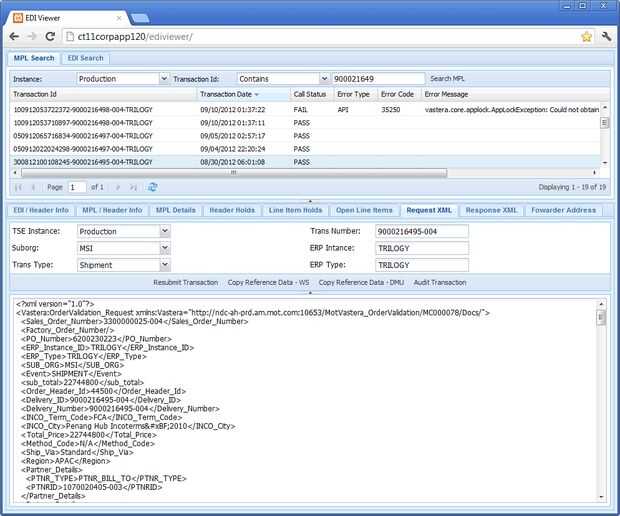Collapse the details form splitter arrow
This screenshot has height=516, width=620.
(x=310, y=293)
